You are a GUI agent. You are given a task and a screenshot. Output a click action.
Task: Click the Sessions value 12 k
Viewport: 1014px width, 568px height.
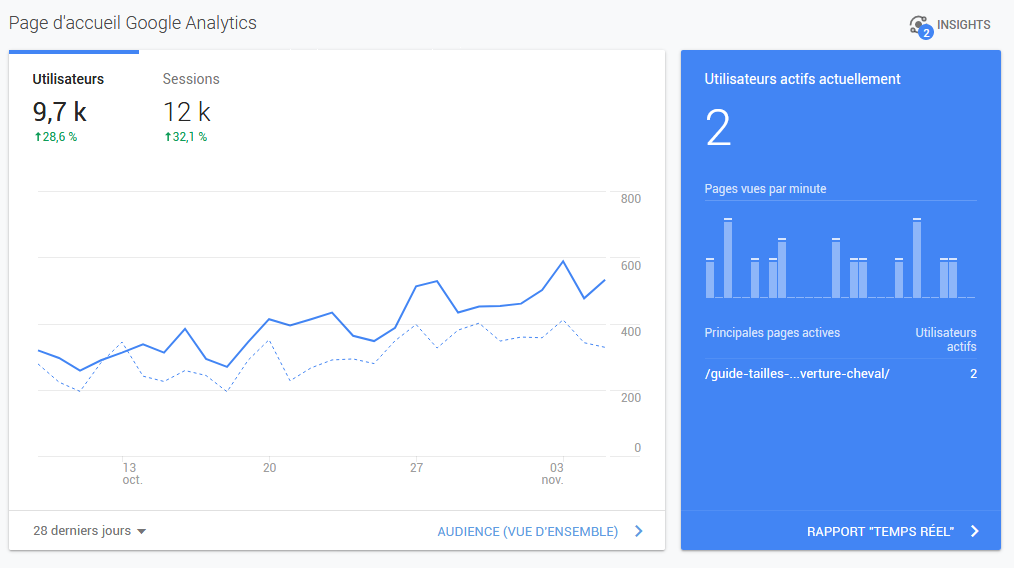click(x=186, y=112)
